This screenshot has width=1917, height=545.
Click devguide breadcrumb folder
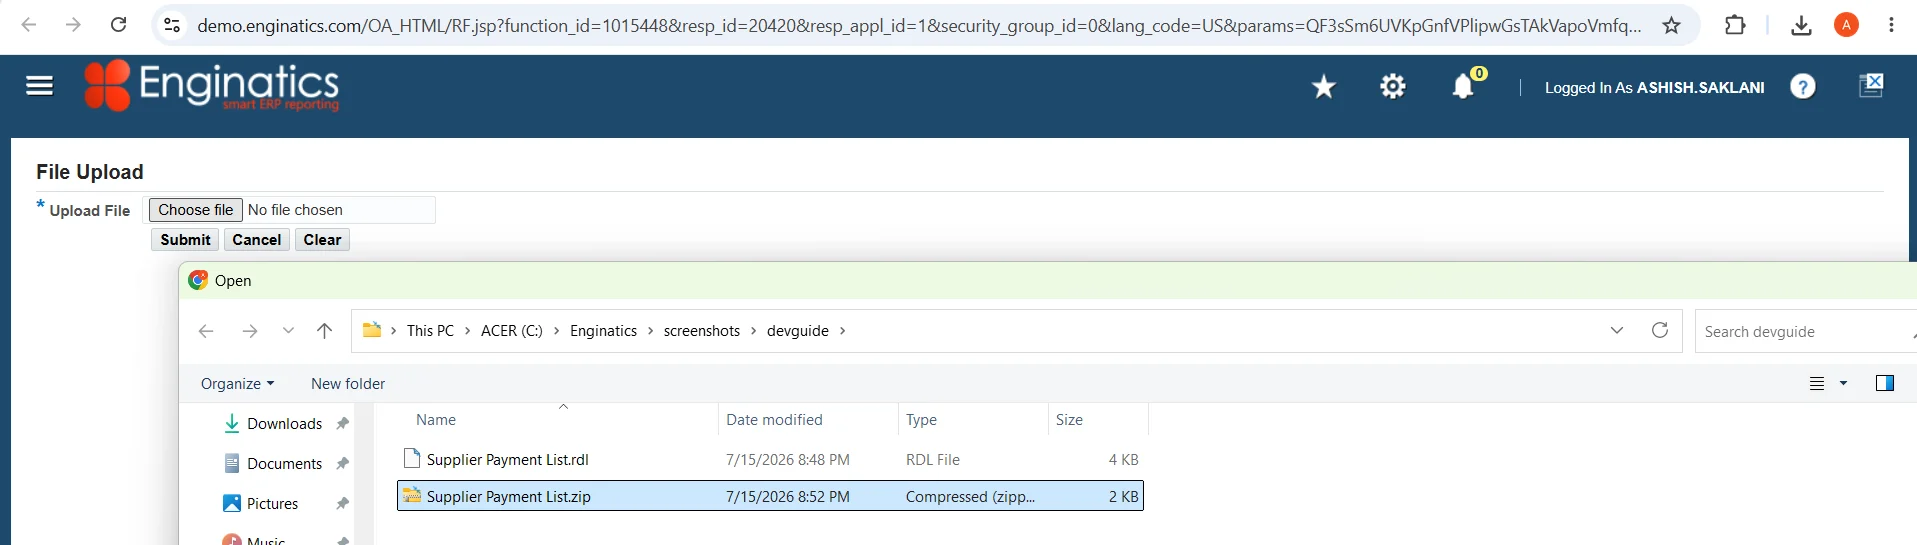(x=798, y=331)
